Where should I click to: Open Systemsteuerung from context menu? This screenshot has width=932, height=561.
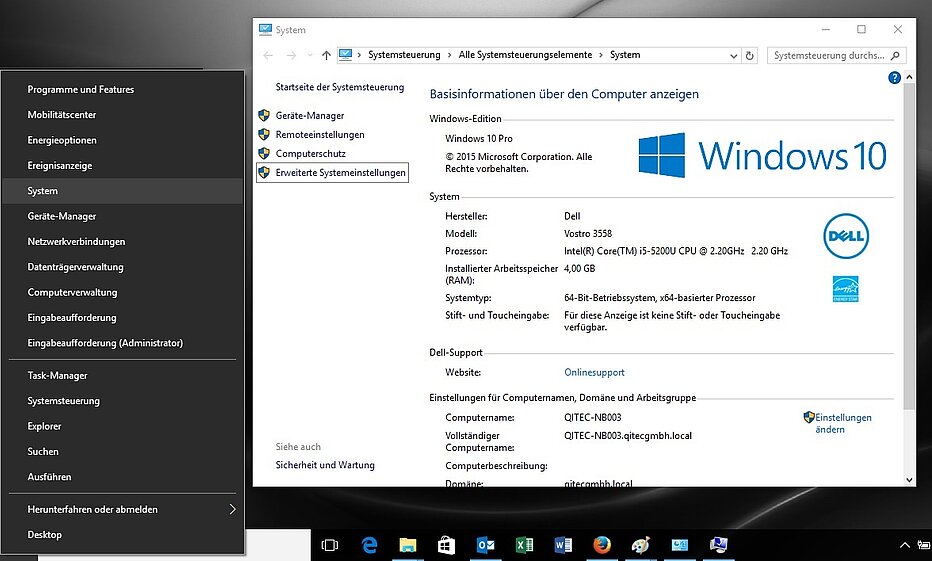[x=123, y=401]
